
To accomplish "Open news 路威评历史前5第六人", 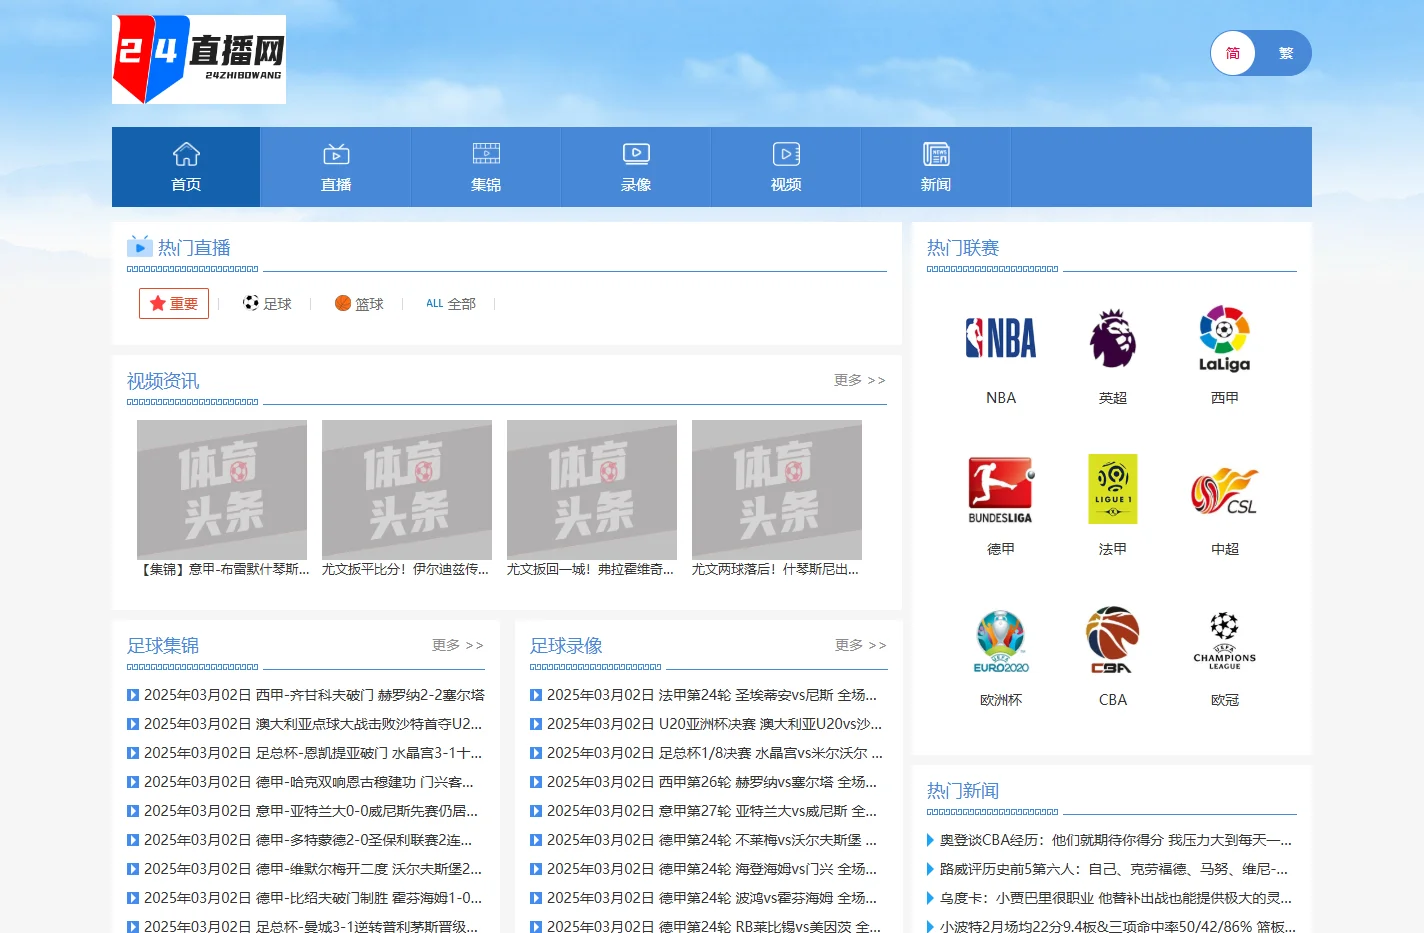I will (x=1114, y=868).
